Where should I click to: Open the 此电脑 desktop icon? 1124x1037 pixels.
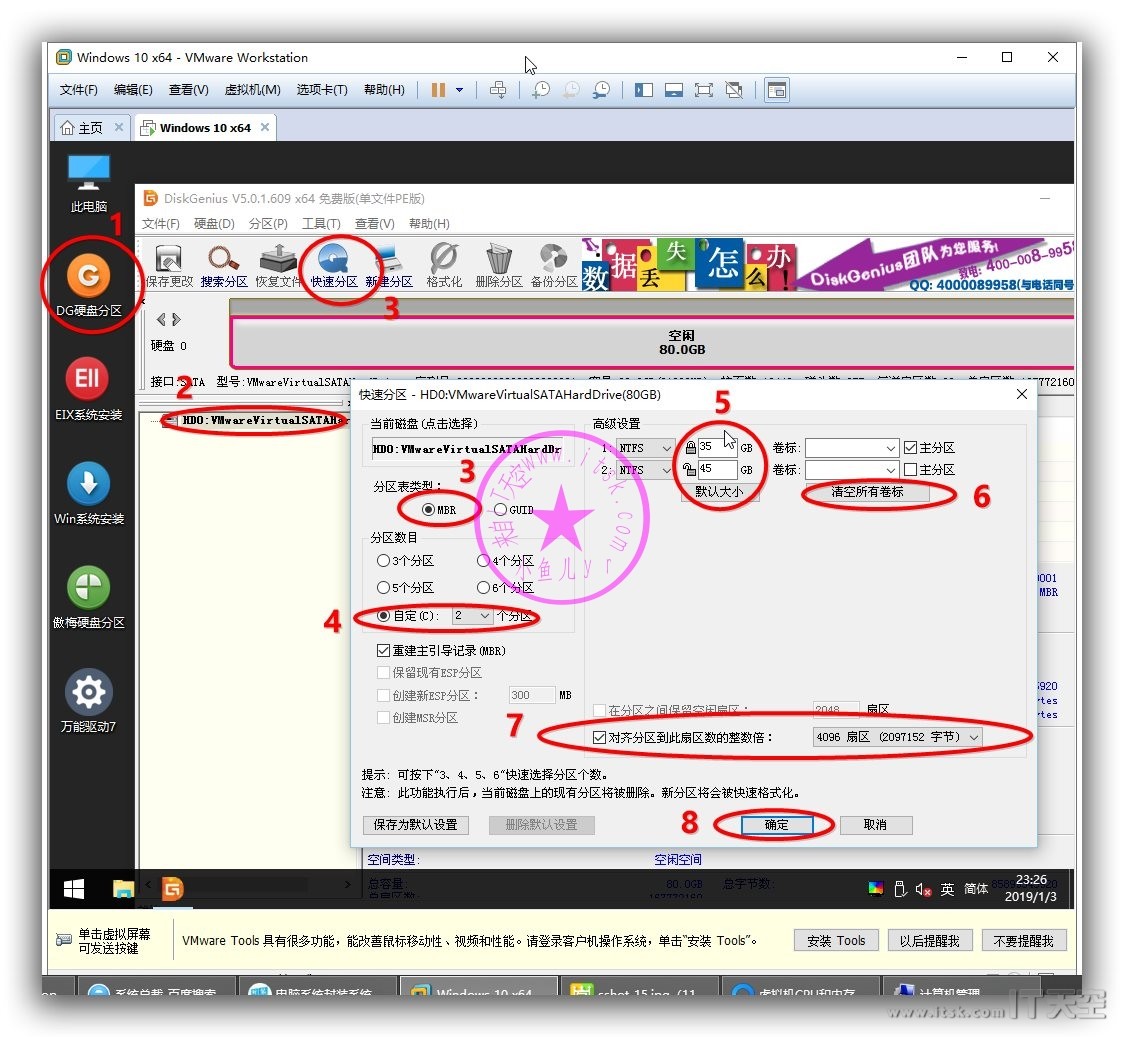[88, 183]
